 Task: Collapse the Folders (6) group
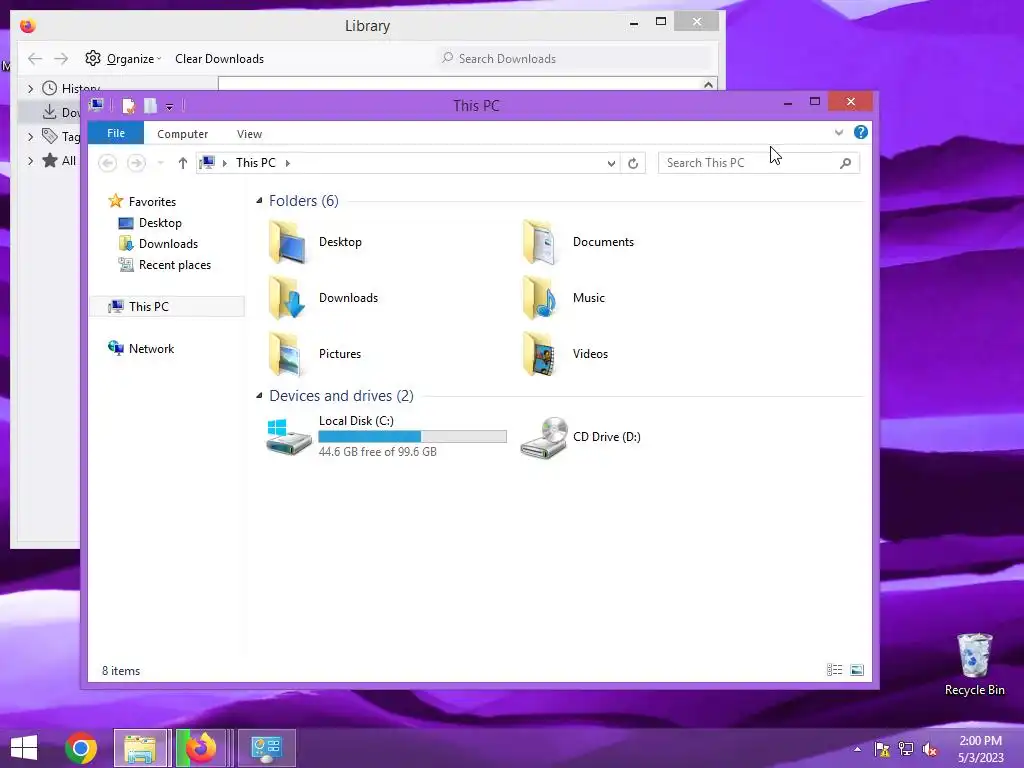259,200
